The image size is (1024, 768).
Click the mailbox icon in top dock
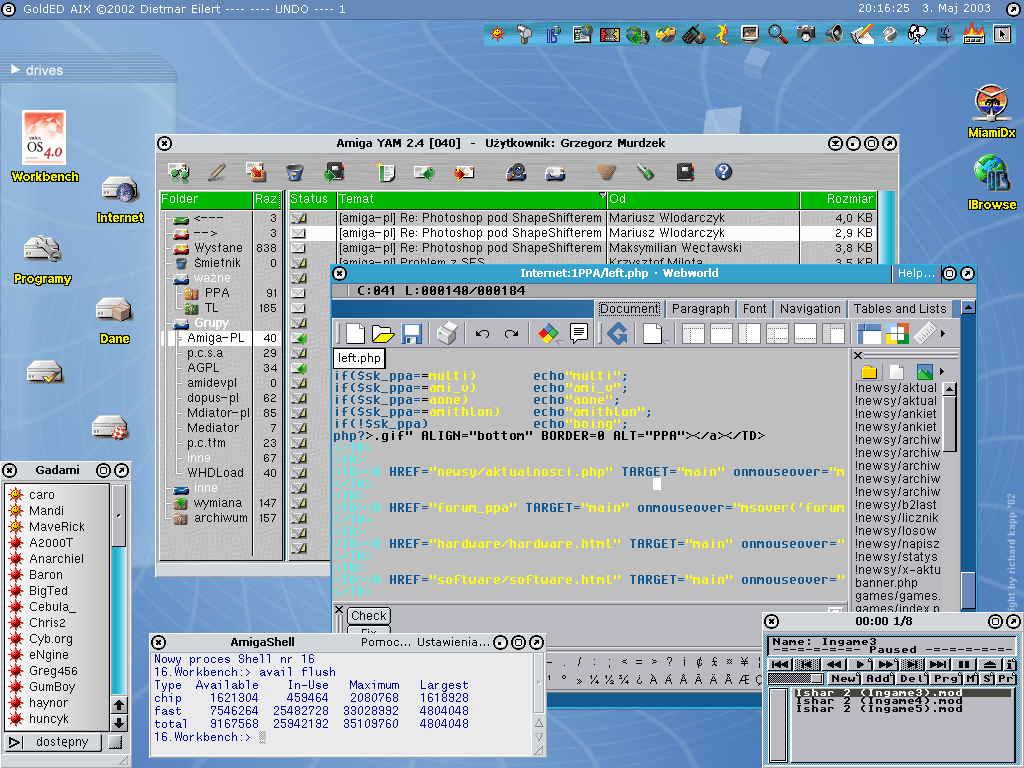pyautogui.click(x=524, y=34)
